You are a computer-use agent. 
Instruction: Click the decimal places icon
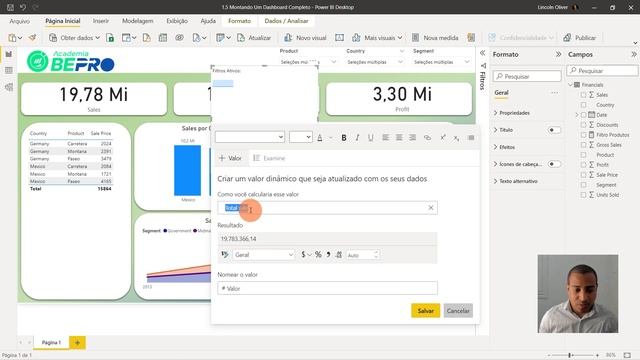[339, 255]
